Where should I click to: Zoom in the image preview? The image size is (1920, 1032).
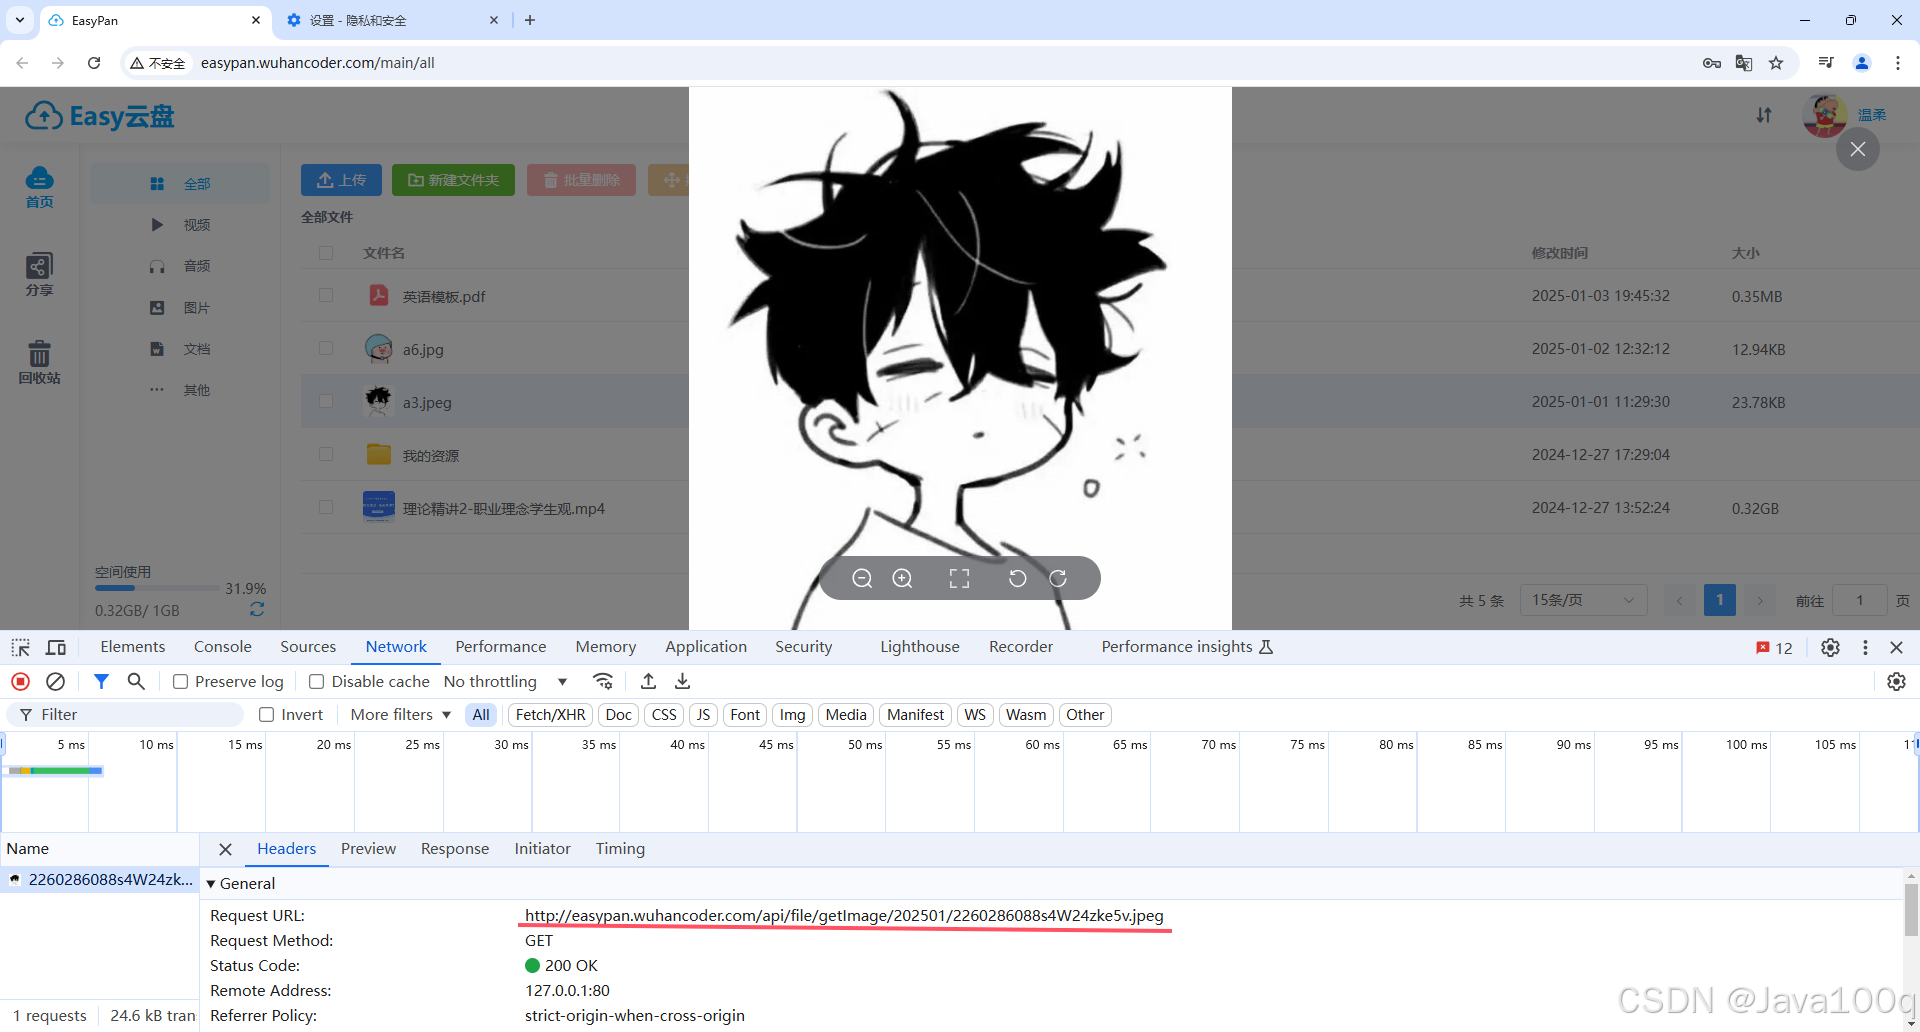click(x=902, y=578)
